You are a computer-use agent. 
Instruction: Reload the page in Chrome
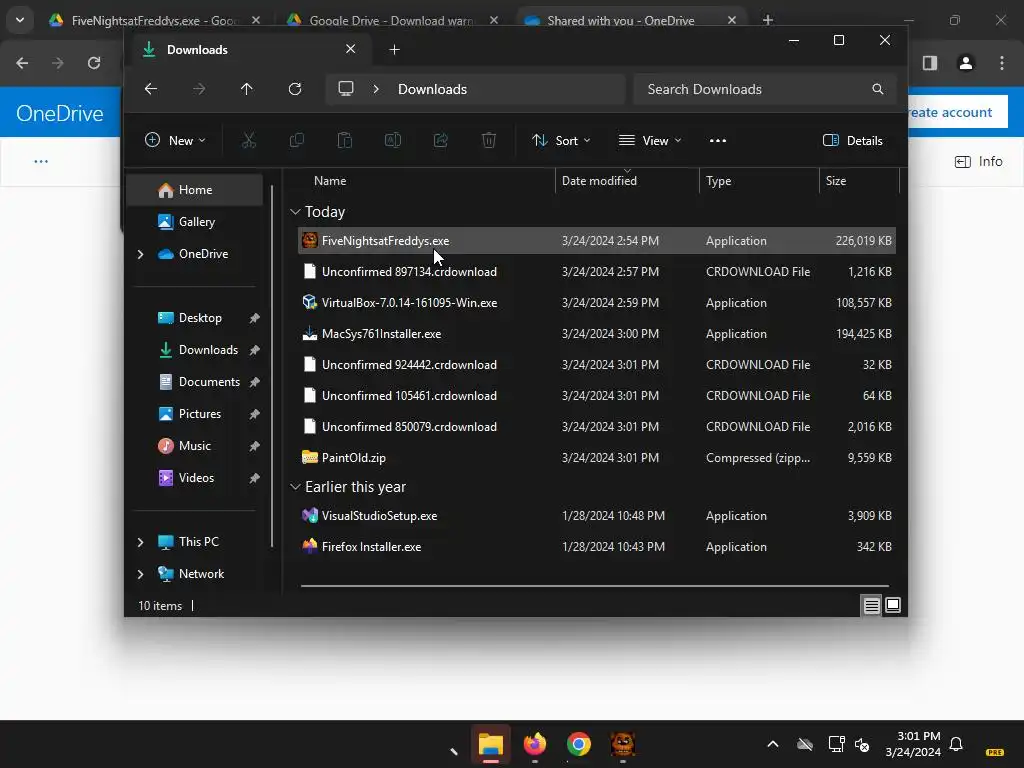tap(94, 63)
